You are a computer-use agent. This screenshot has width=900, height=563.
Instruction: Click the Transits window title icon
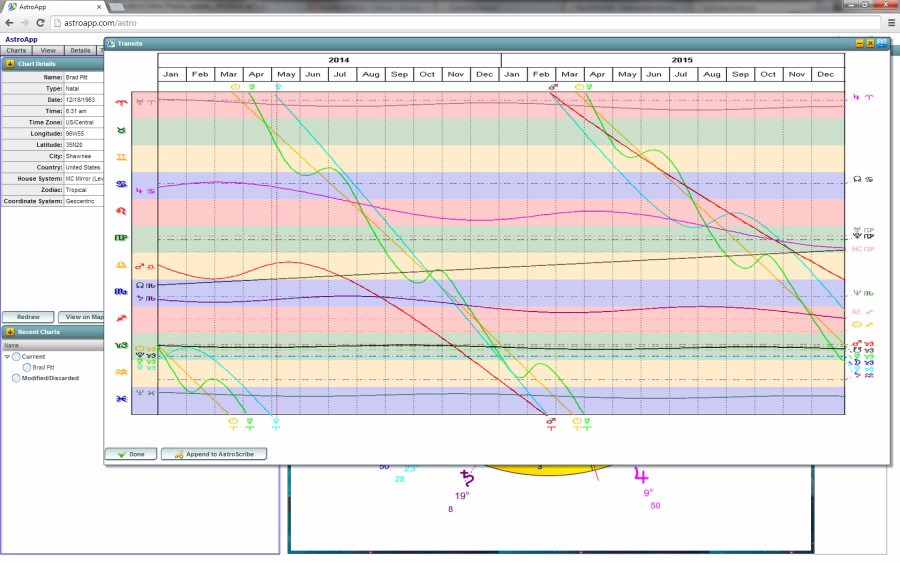pyautogui.click(x=110, y=43)
